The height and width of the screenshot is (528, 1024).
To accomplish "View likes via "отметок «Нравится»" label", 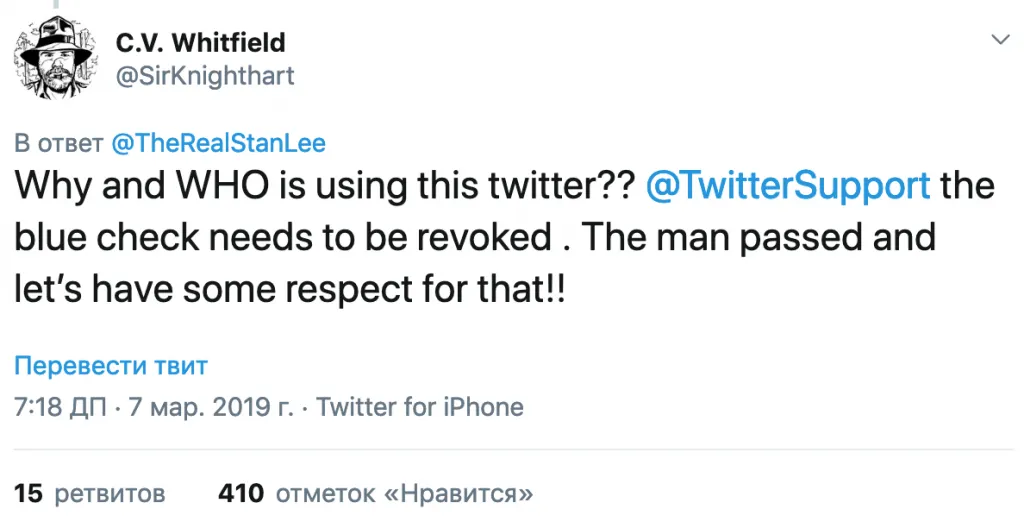I will (404, 493).
